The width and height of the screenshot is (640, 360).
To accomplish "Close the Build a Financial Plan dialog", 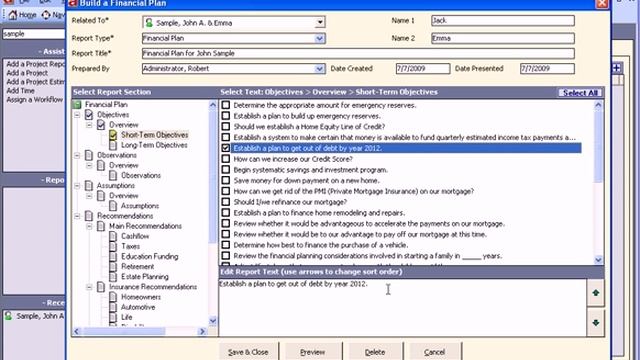I will [x=602, y=4].
